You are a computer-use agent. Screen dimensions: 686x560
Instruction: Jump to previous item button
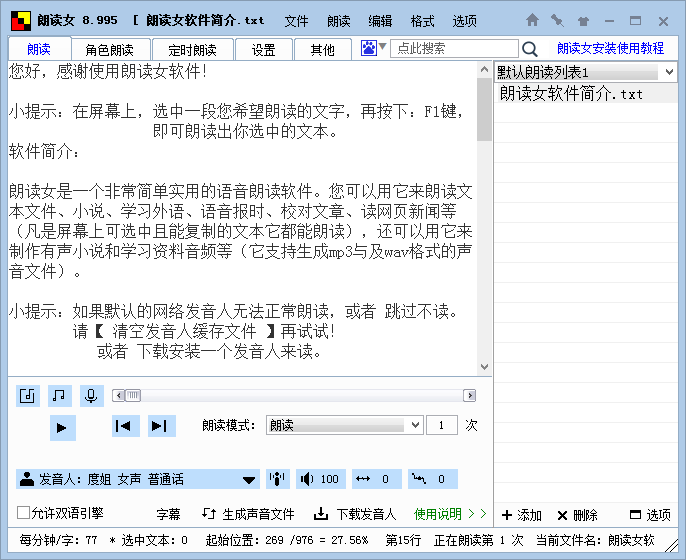tap(126, 426)
